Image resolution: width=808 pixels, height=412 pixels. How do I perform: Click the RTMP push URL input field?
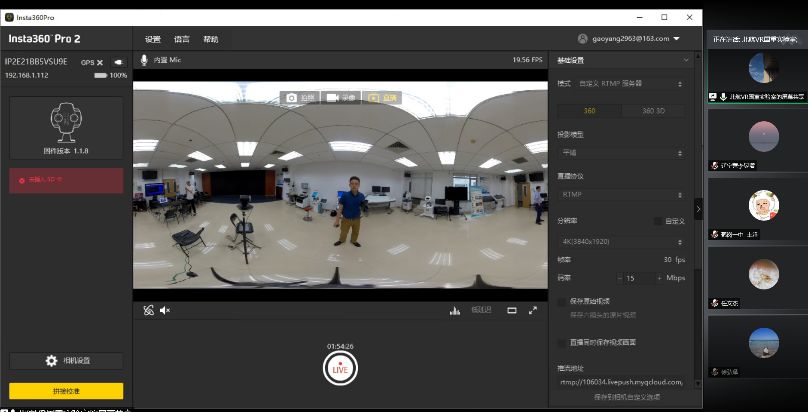[621, 381]
